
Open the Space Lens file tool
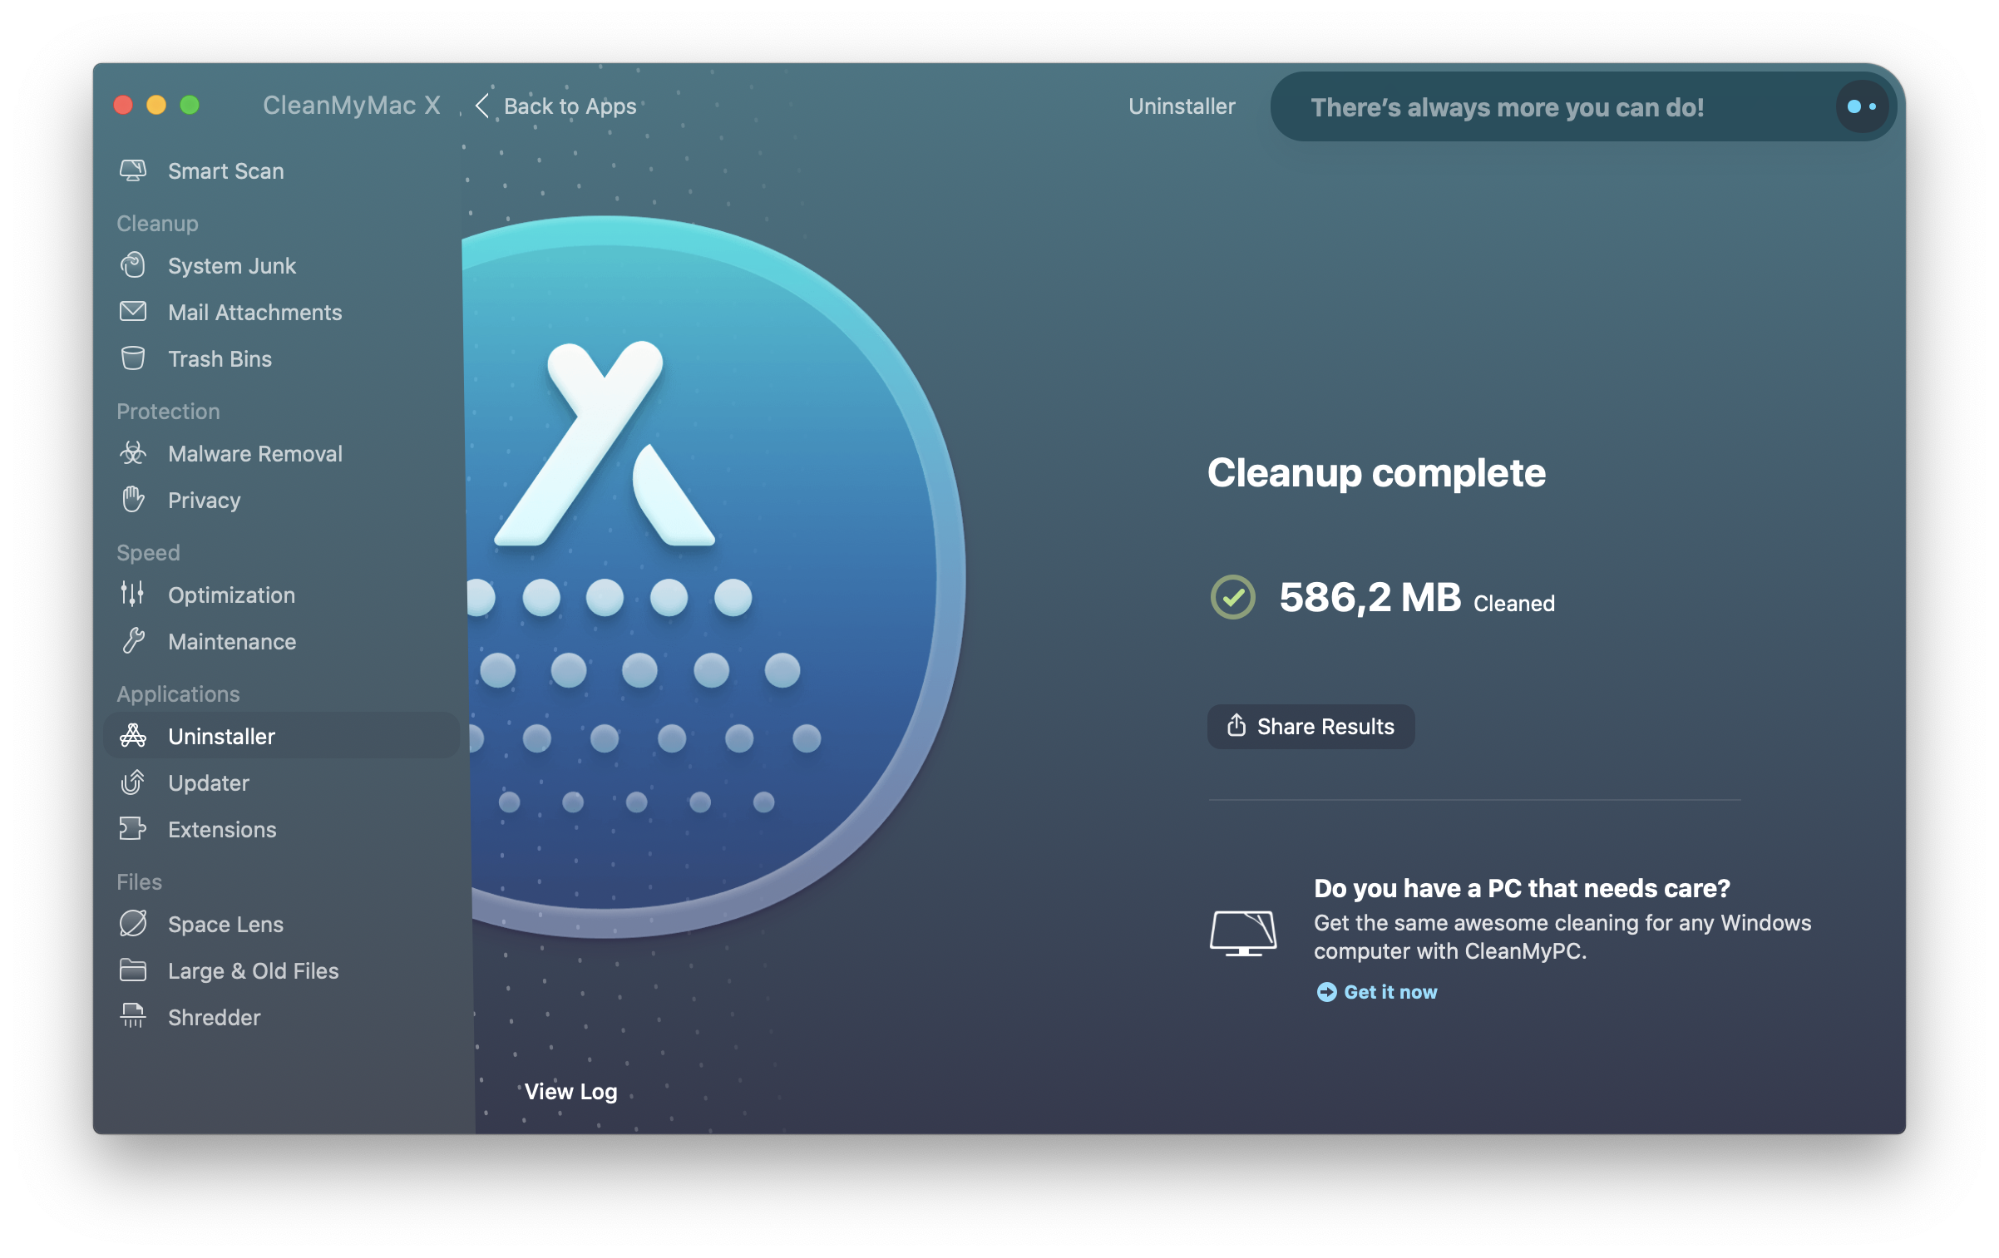click(x=223, y=923)
